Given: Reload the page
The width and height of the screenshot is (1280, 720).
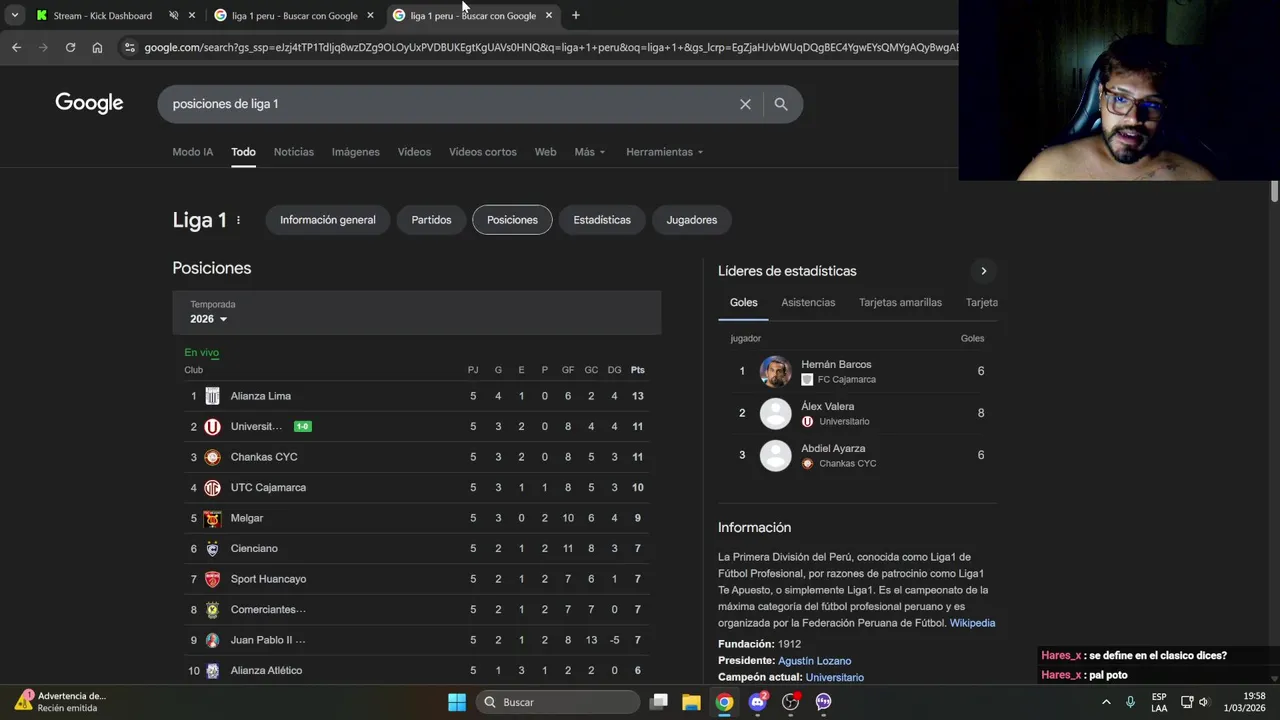Looking at the screenshot, I should point(70,47).
